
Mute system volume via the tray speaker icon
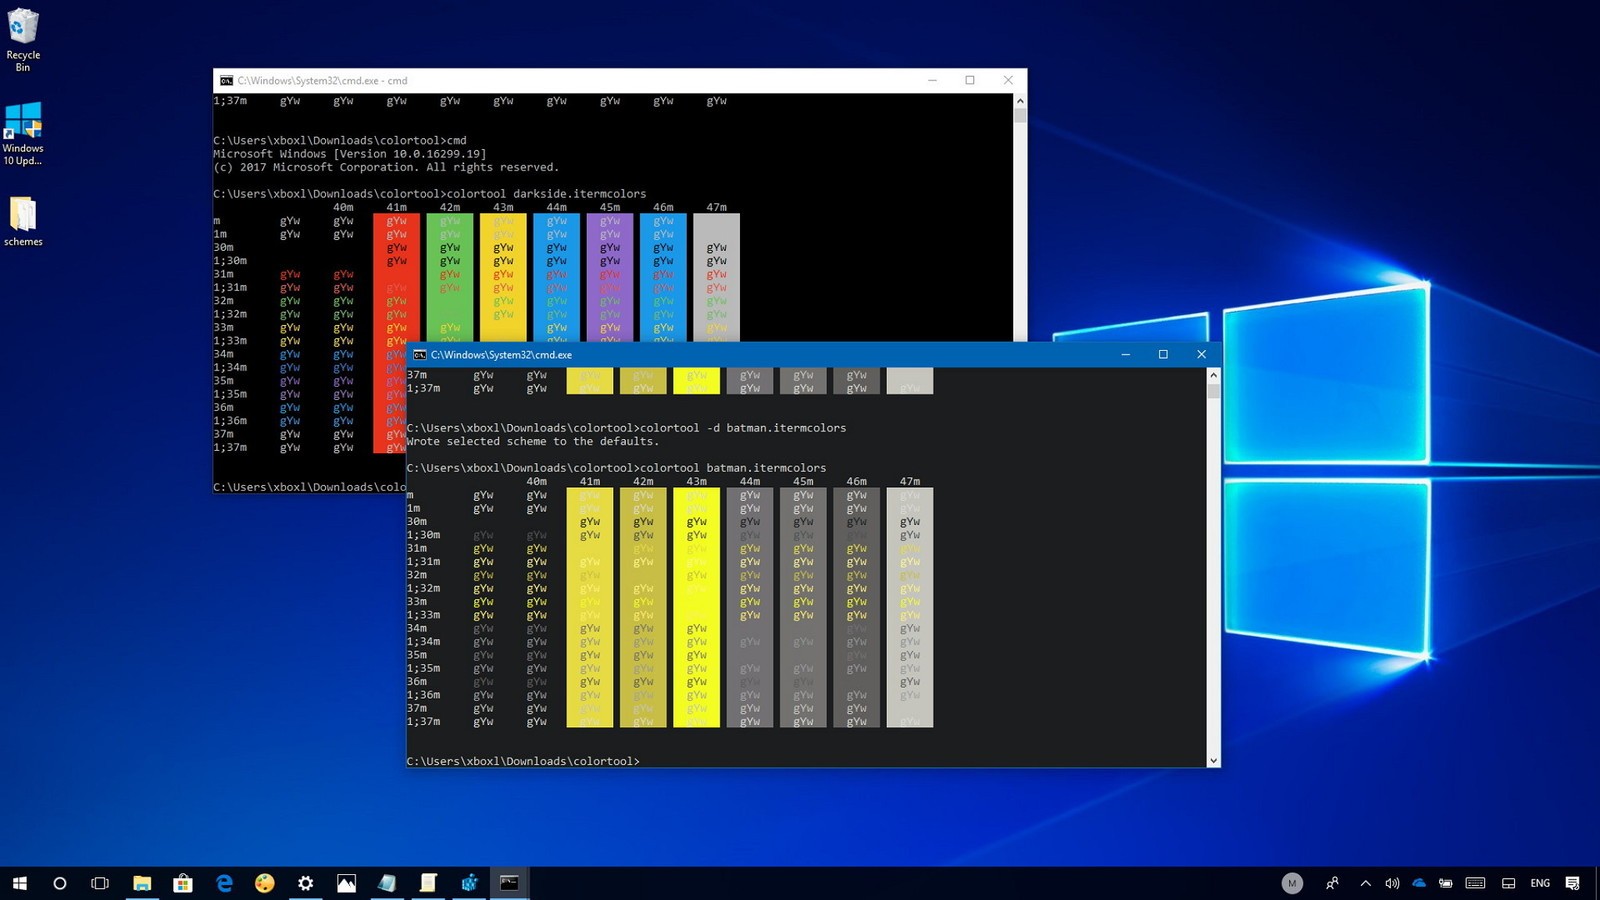click(x=1392, y=883)
